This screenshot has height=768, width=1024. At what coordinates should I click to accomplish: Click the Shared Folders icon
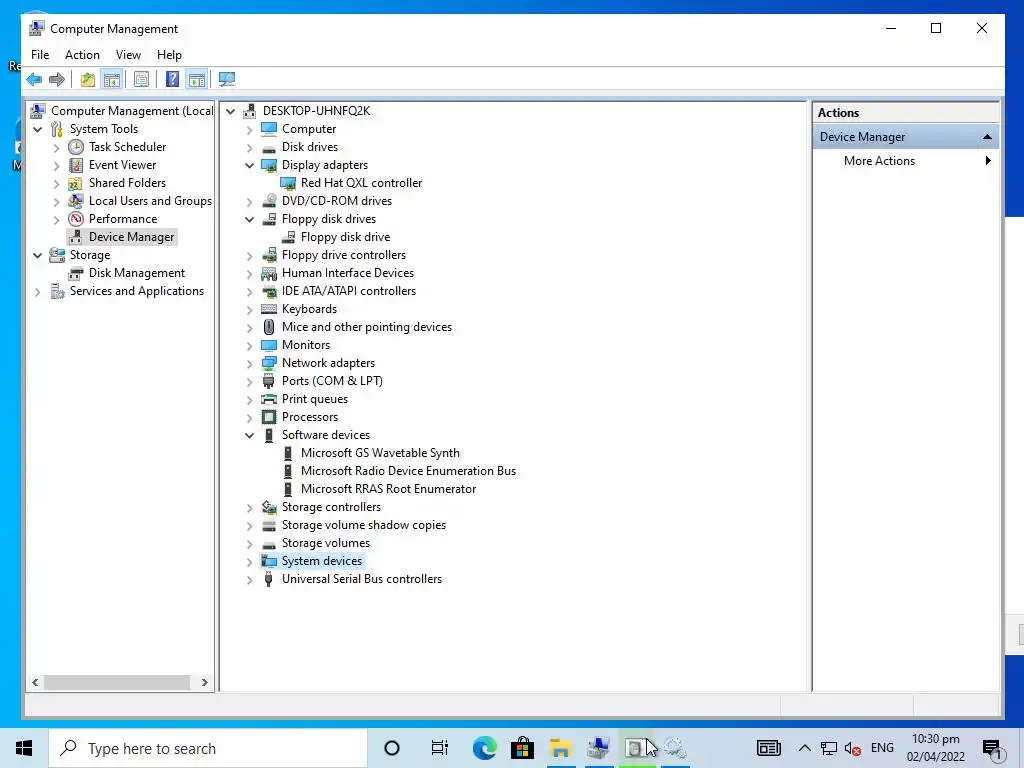click(x=76, y=183)
